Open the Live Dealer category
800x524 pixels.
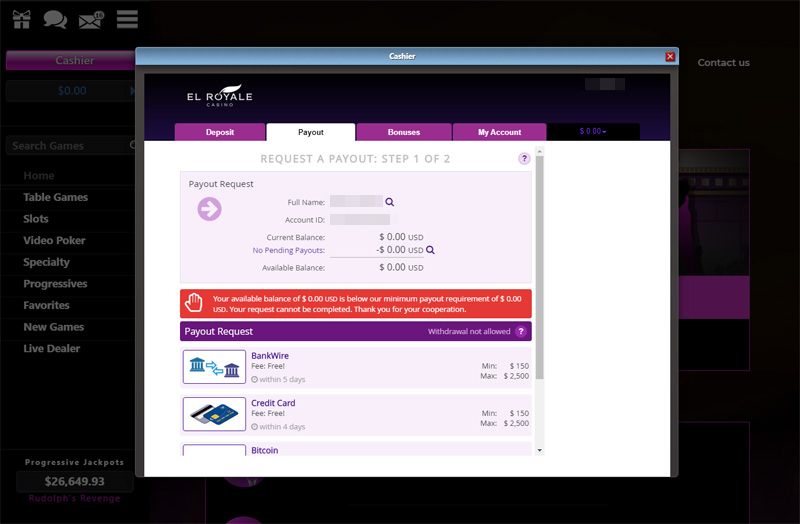pyautogui.click(x=52, y=349)
